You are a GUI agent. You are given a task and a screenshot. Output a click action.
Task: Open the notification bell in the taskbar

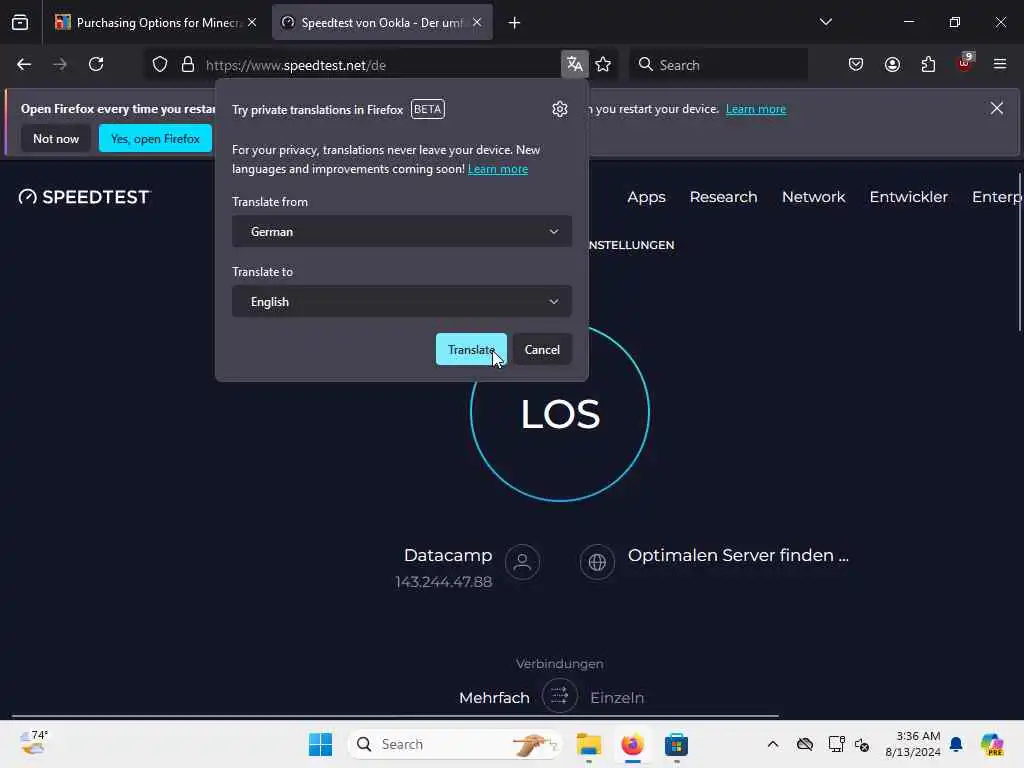(956, 744)
